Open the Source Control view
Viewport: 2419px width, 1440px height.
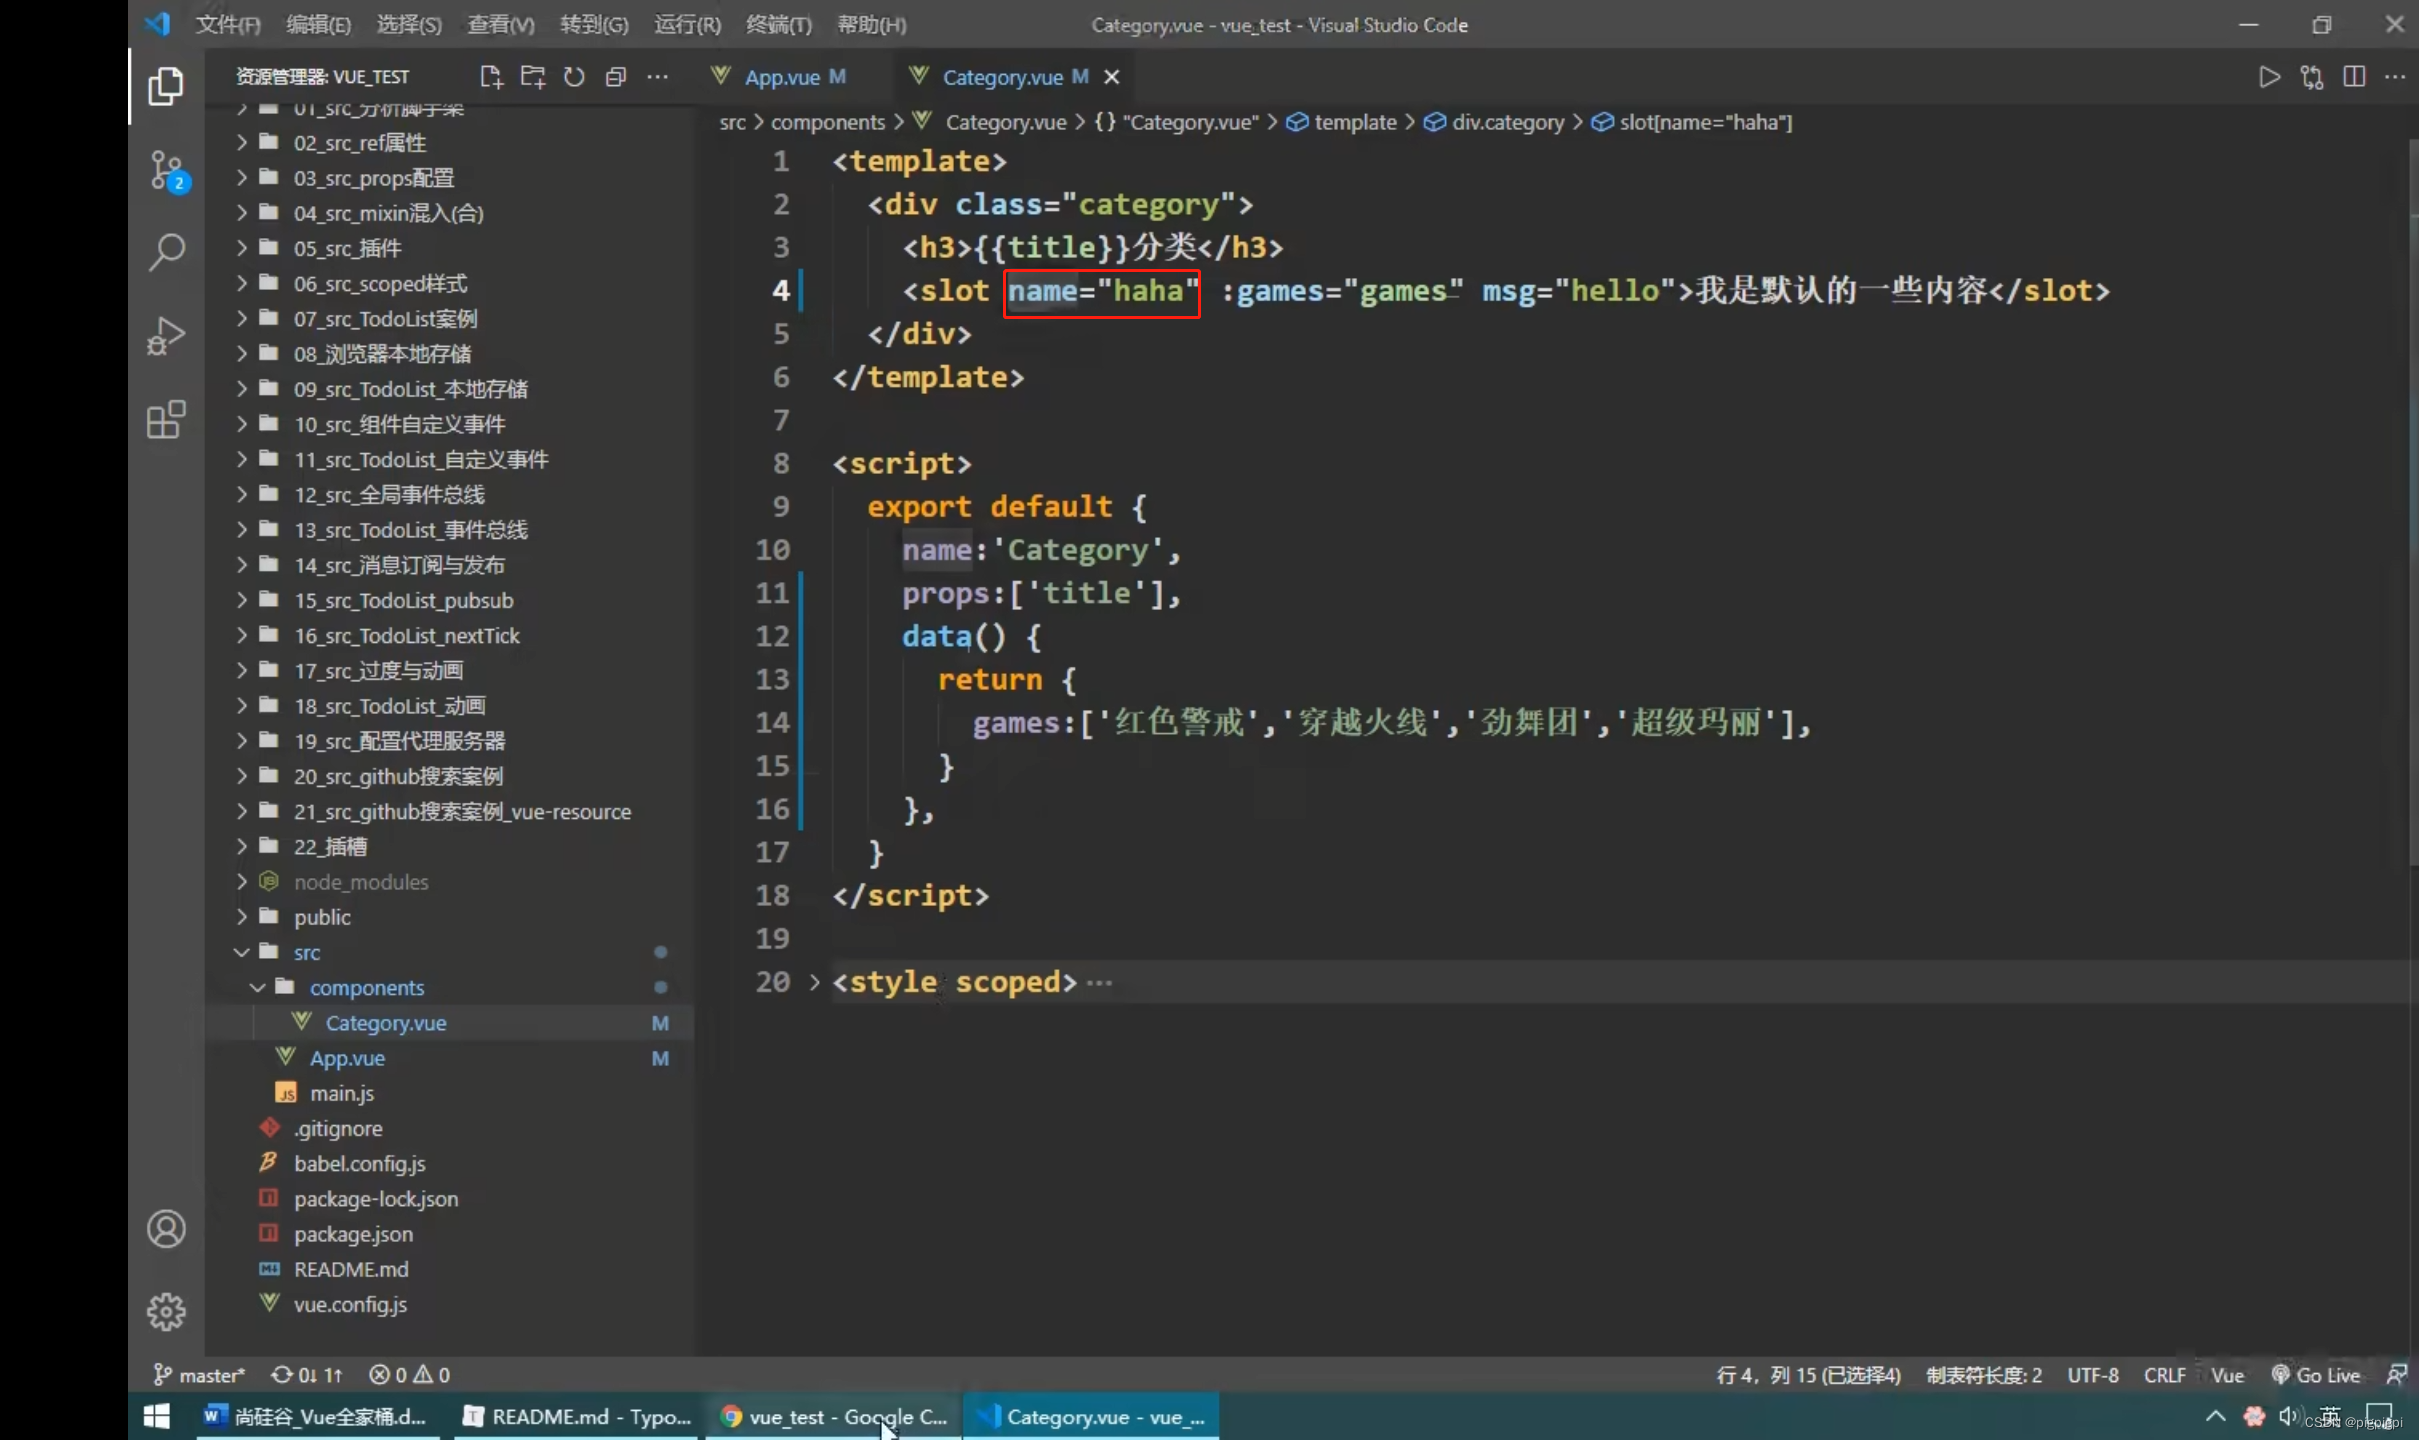click(166, 171)
